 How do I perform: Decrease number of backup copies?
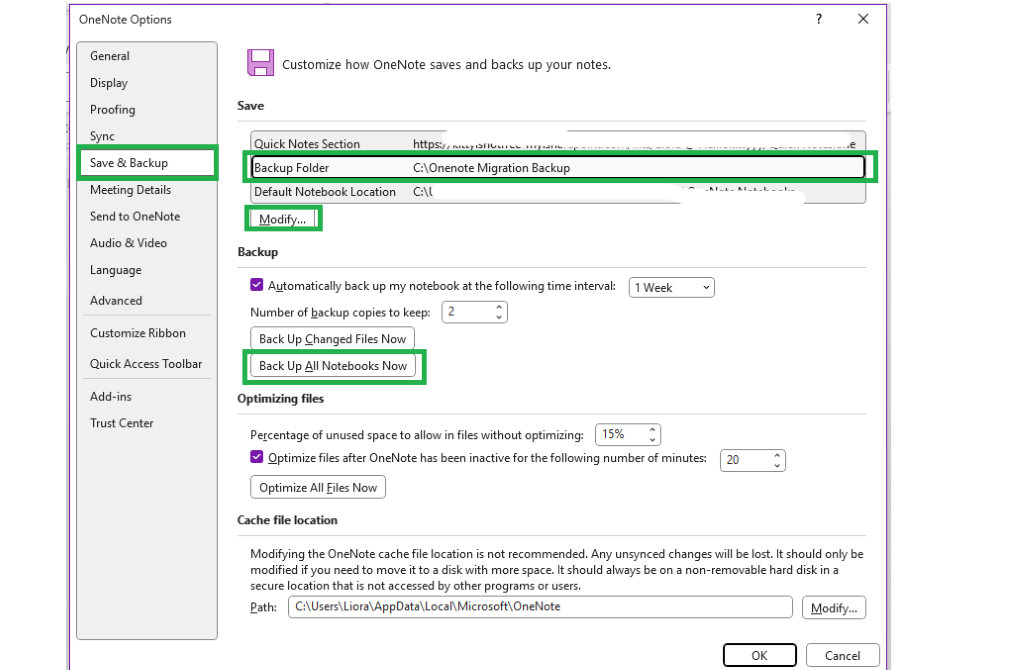499,317
